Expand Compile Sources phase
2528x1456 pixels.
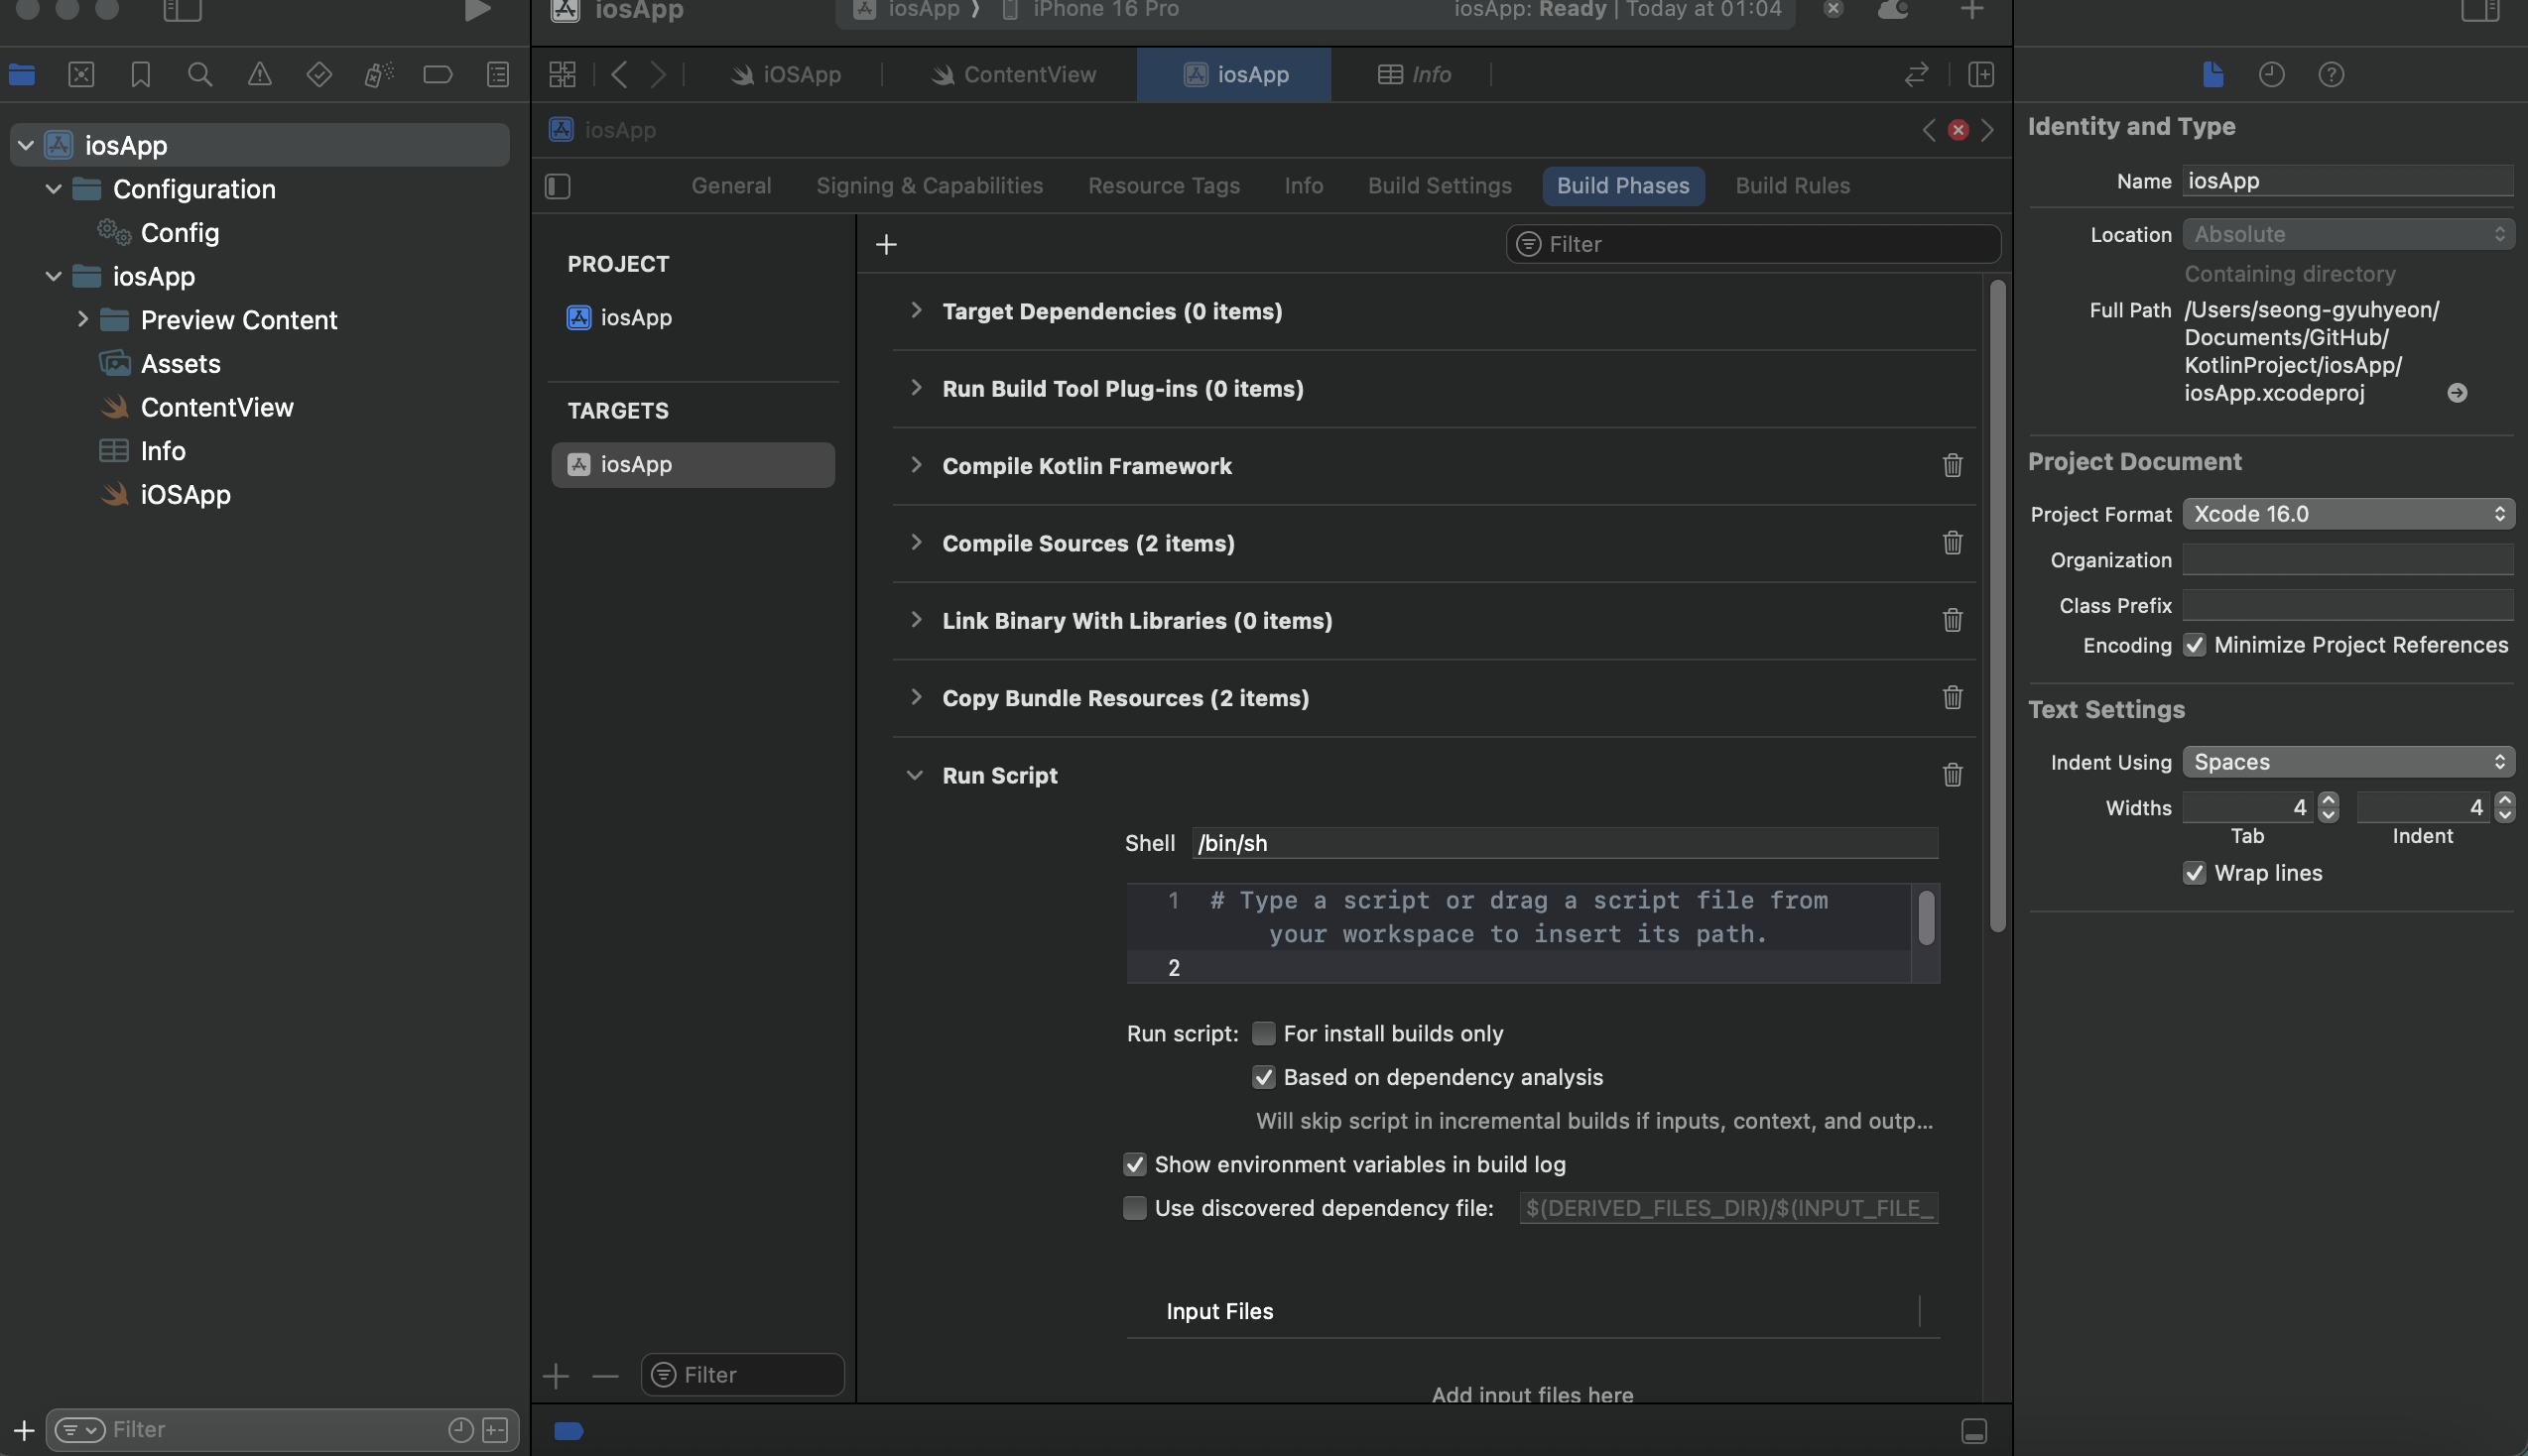(x=916, y=543)
